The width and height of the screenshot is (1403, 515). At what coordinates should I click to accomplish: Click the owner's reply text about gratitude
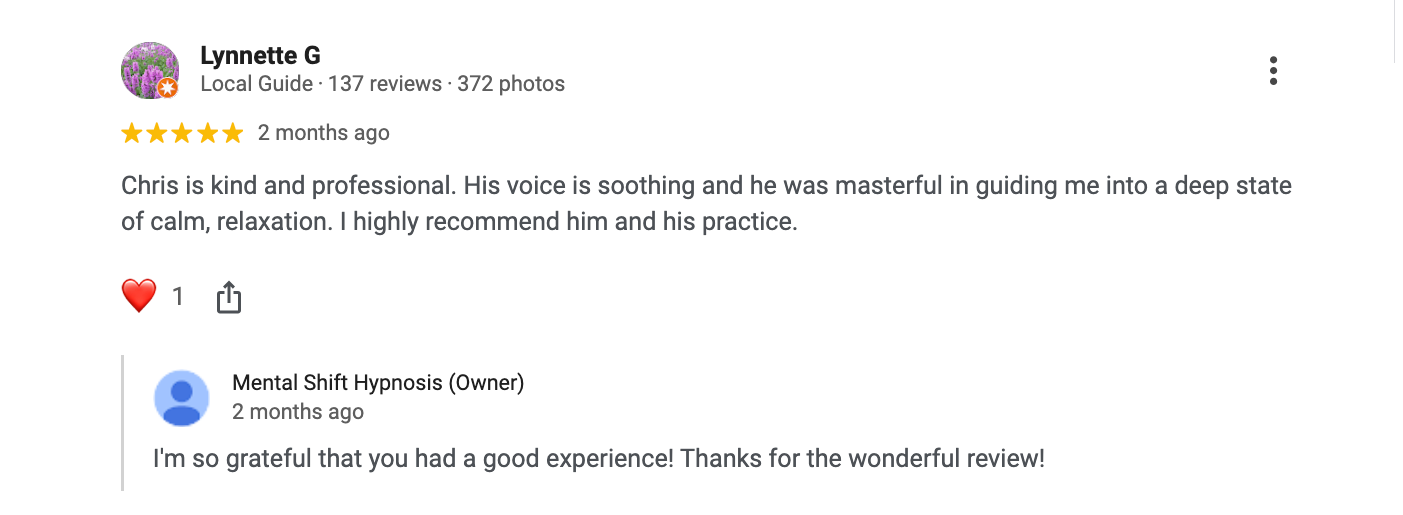(598, 460)
